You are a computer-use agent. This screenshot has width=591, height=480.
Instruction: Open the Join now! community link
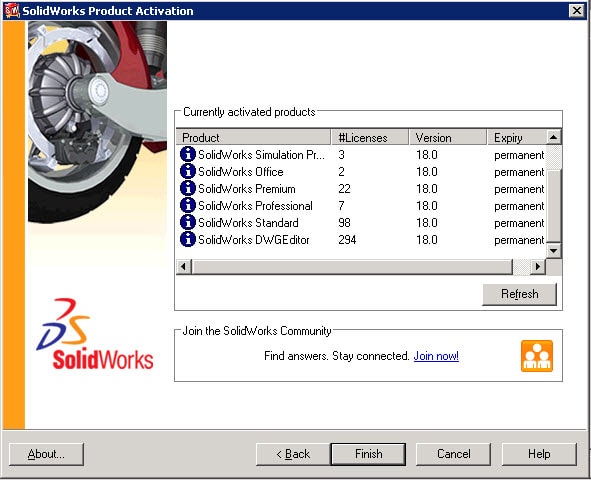coord(436,356)
